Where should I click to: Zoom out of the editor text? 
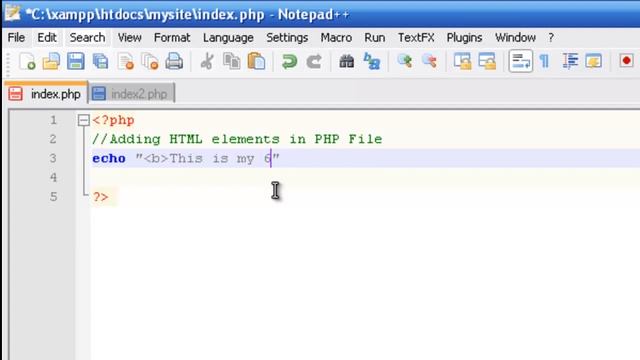(429, 62)
